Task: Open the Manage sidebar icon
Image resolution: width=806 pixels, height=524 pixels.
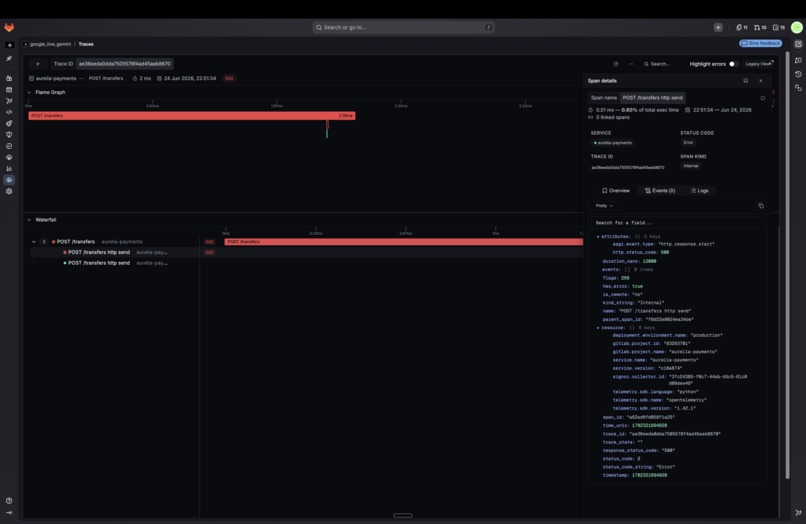Action: pos(9,78)
